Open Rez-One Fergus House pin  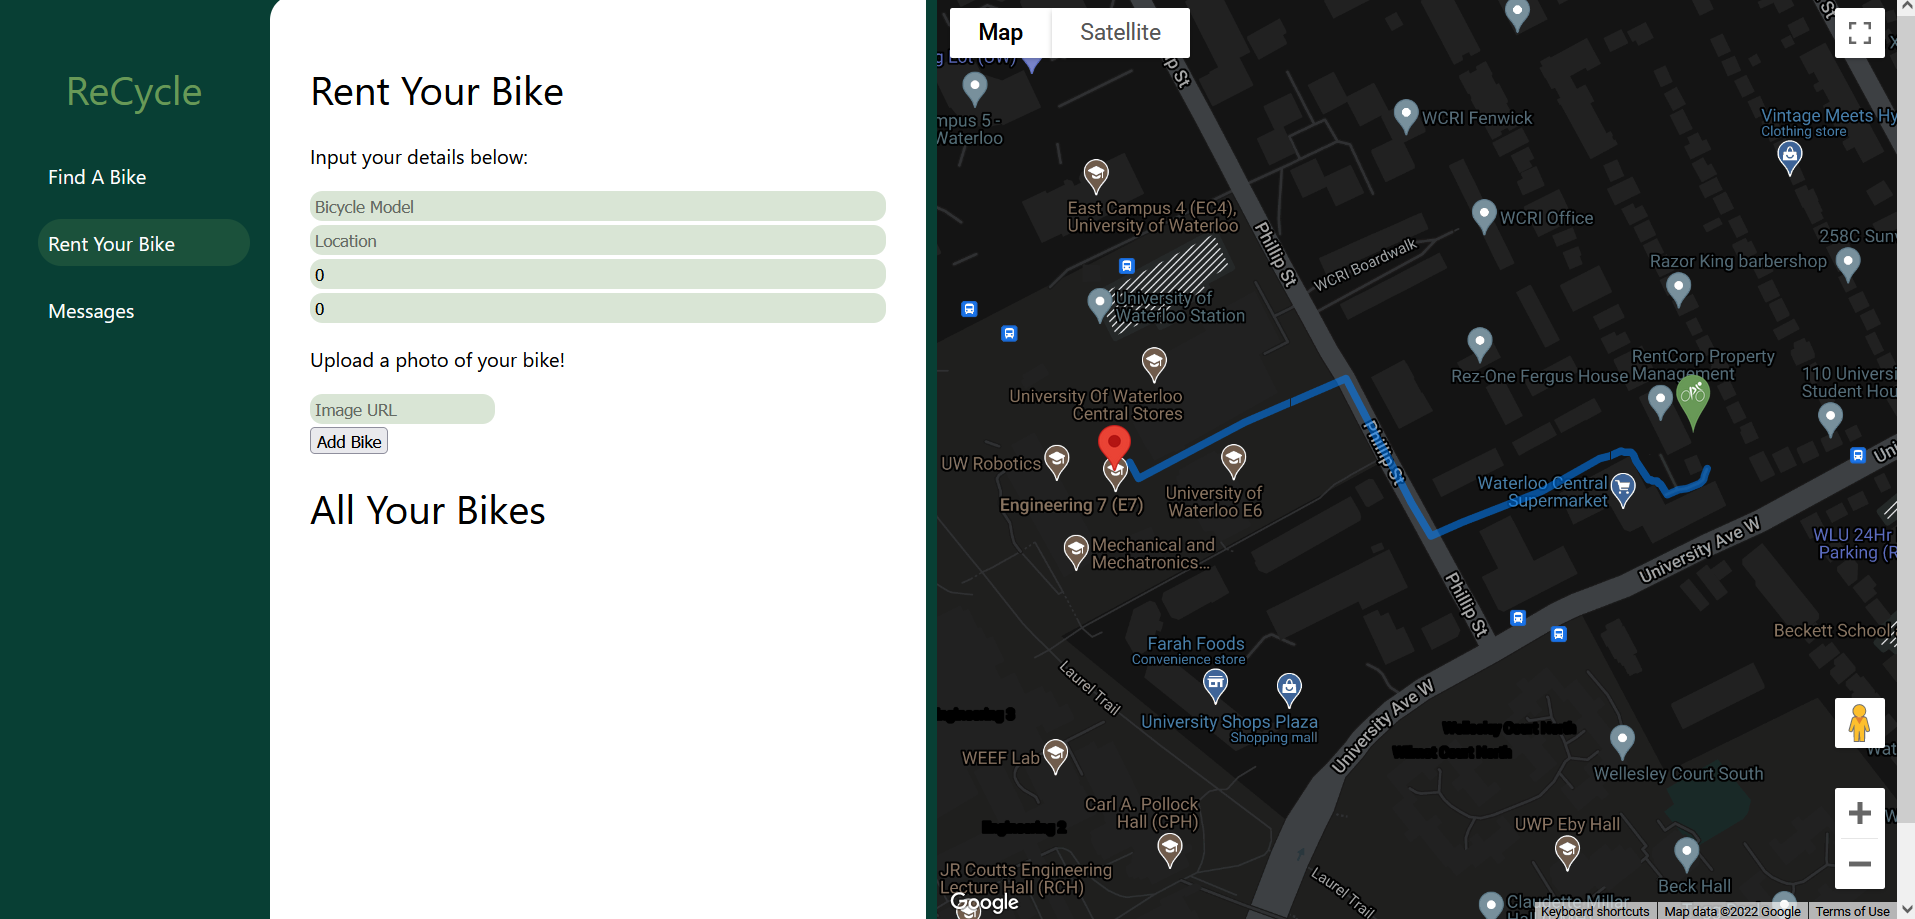[1480, 344]
